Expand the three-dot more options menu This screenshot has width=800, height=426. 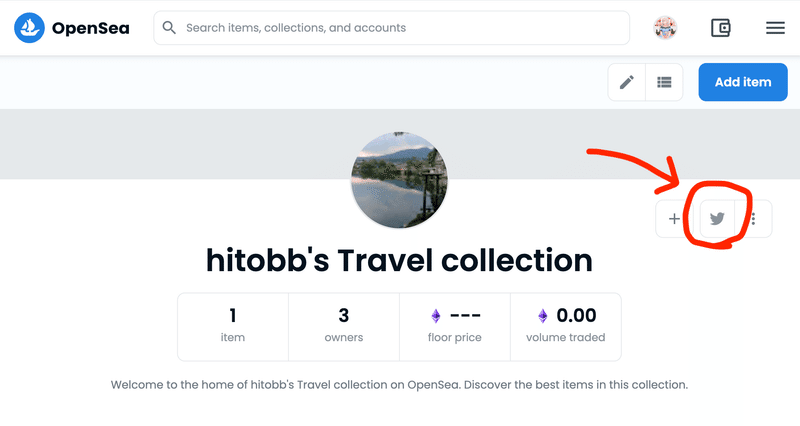(754, 219)
